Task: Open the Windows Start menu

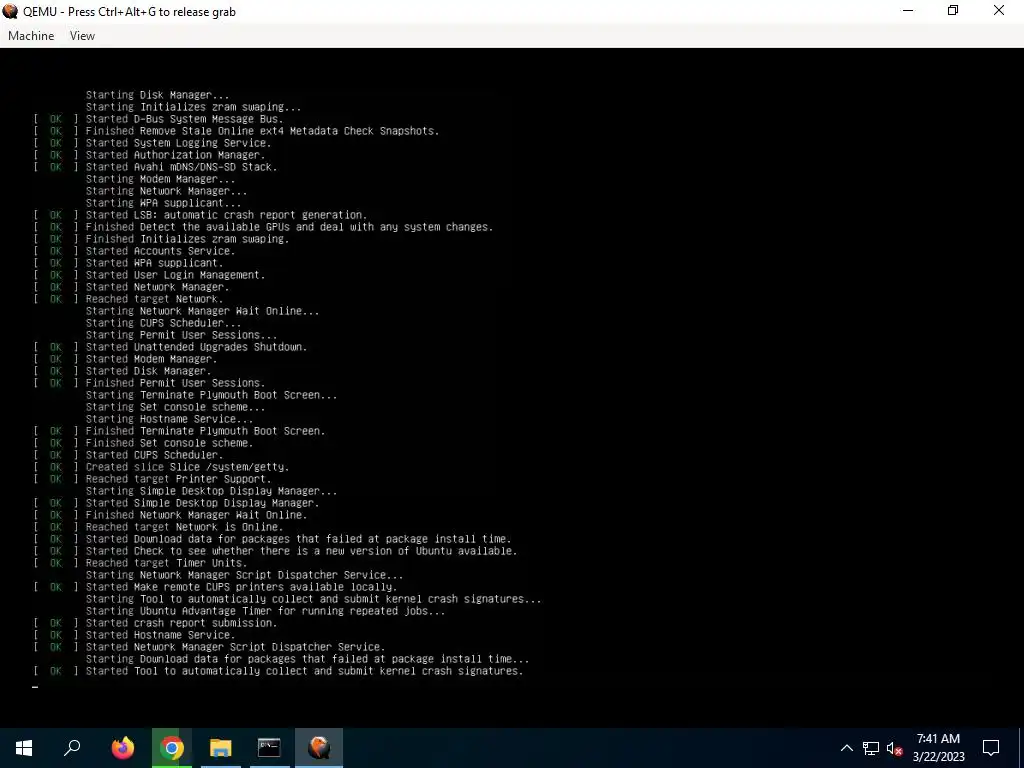Action: click(24, 748)
